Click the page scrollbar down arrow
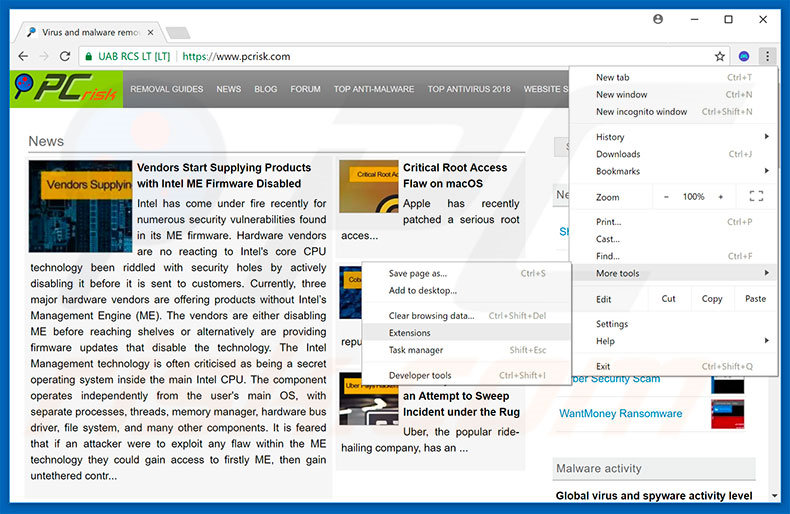790x514 pixels. 775,496
